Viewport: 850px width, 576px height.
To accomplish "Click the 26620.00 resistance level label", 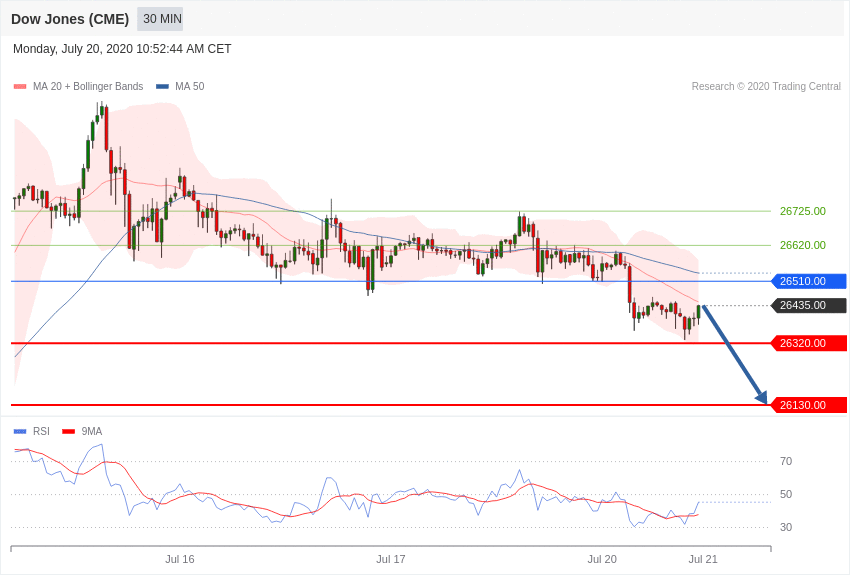I will click(802, 245).
